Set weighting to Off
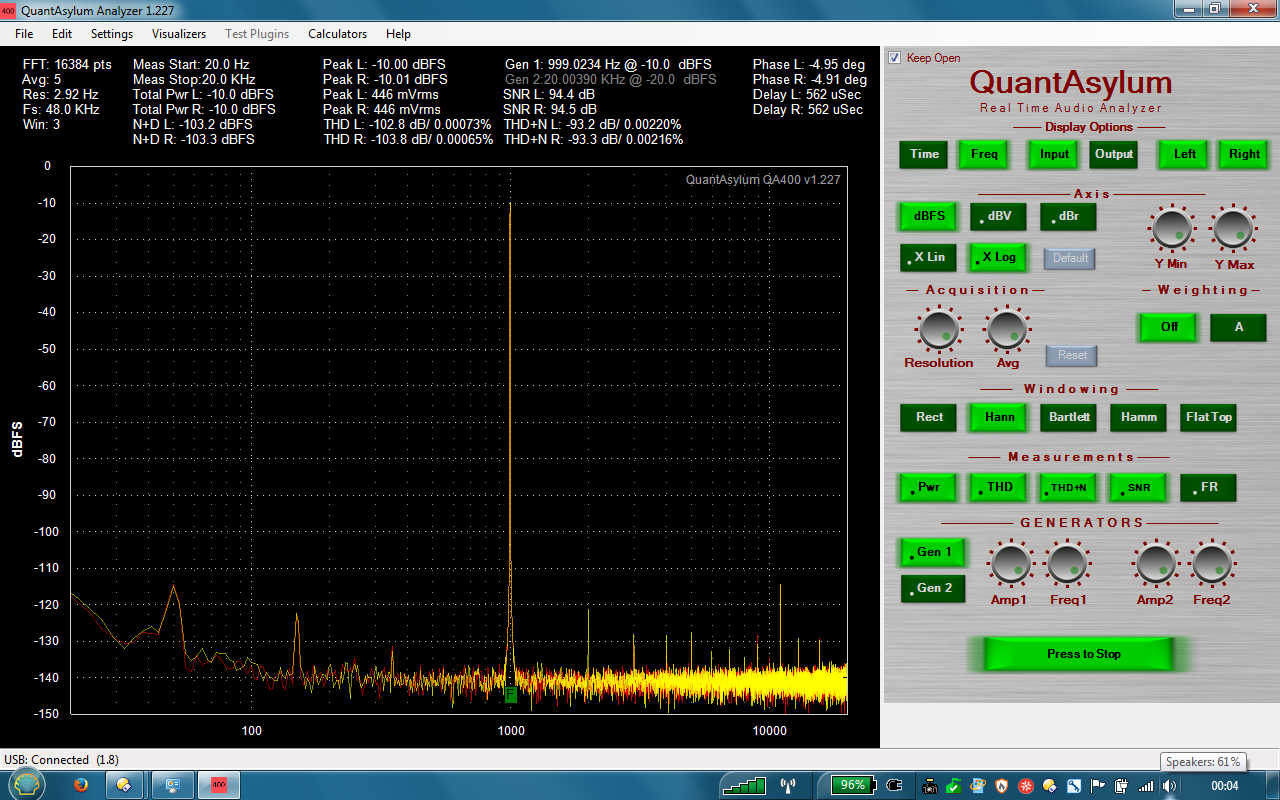Image resolution: width=1280 pixels, height=800 pixels. (x=1168, y=327)
